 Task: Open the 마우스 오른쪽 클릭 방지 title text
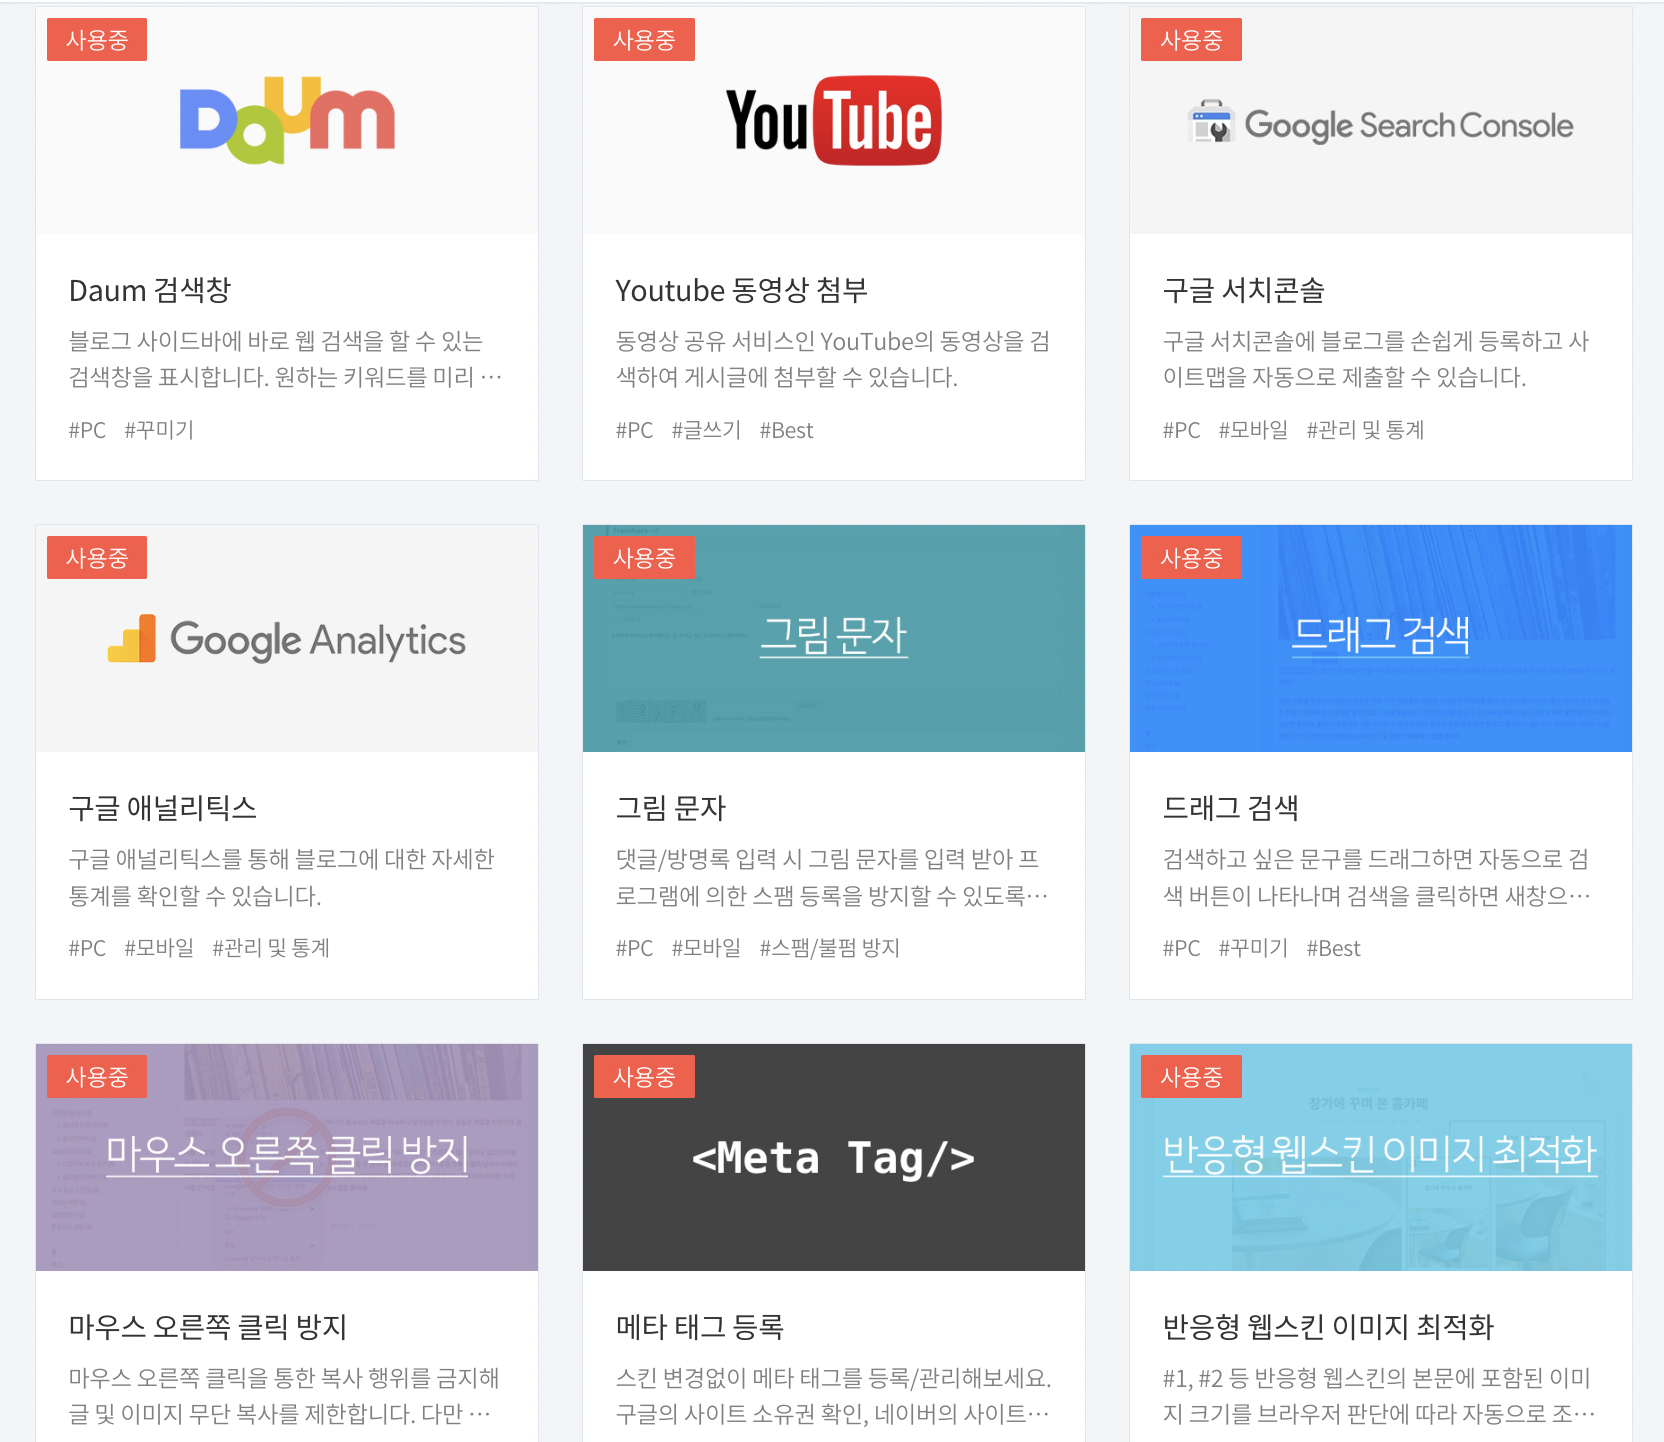pyautogui.click(x=208, y=1327)
